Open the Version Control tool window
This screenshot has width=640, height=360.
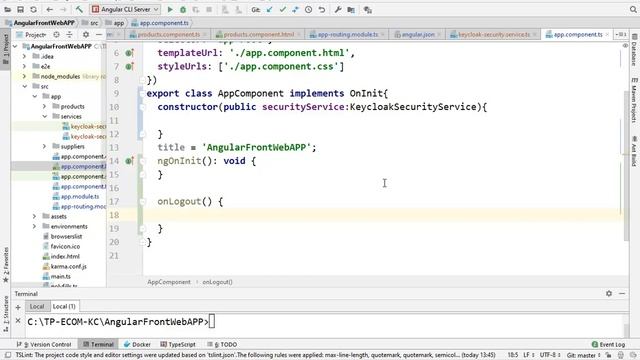[x=44, y=344]
